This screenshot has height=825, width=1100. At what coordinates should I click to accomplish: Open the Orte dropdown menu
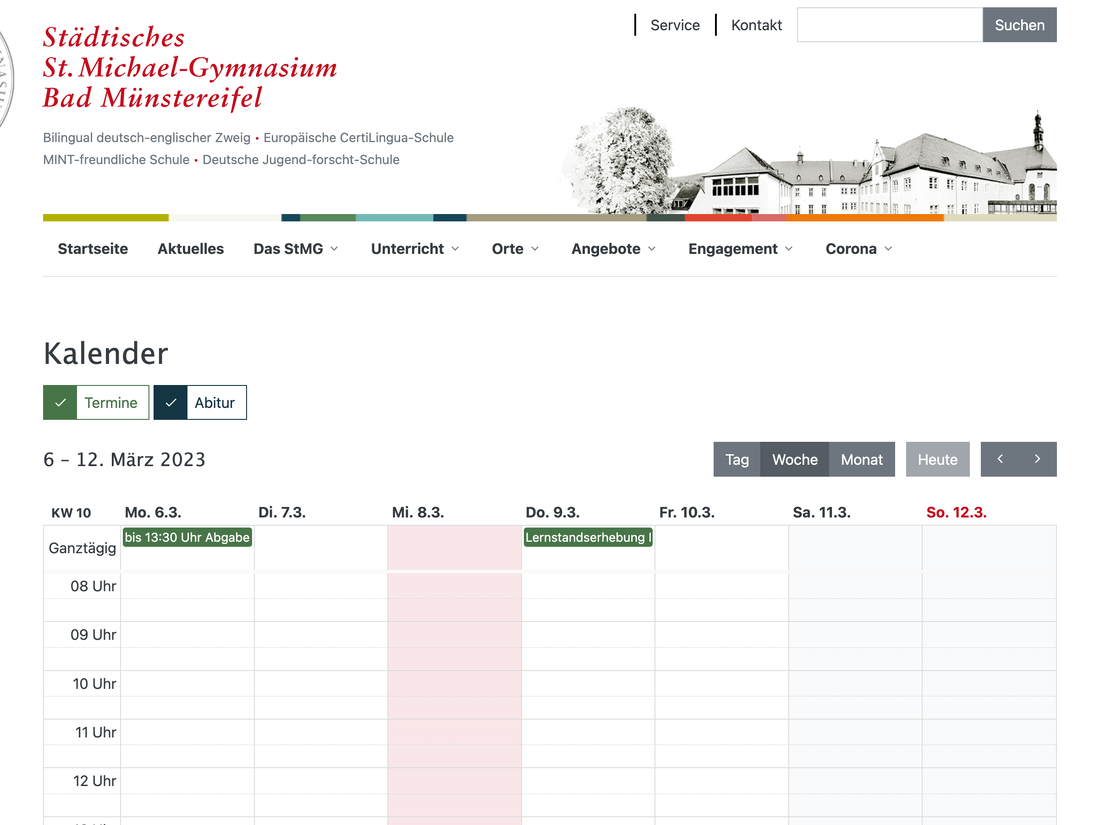[x=515, y=249]
